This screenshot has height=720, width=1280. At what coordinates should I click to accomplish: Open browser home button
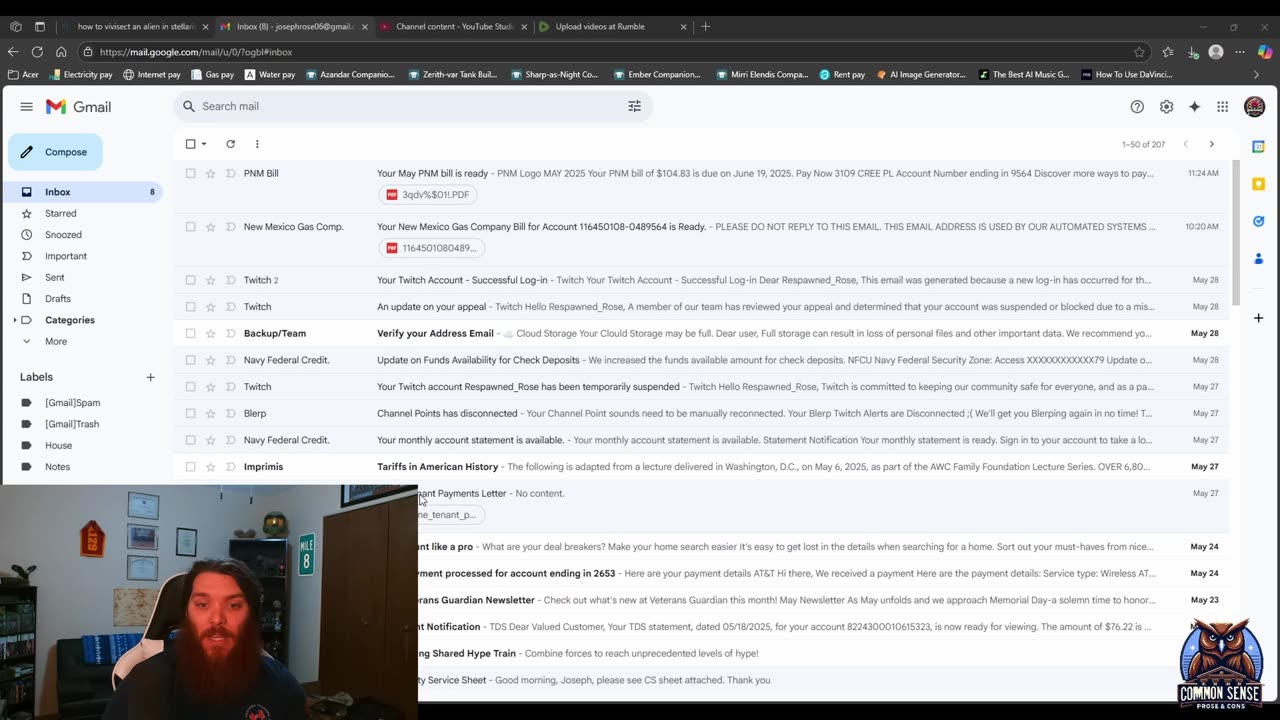point(61,52)
